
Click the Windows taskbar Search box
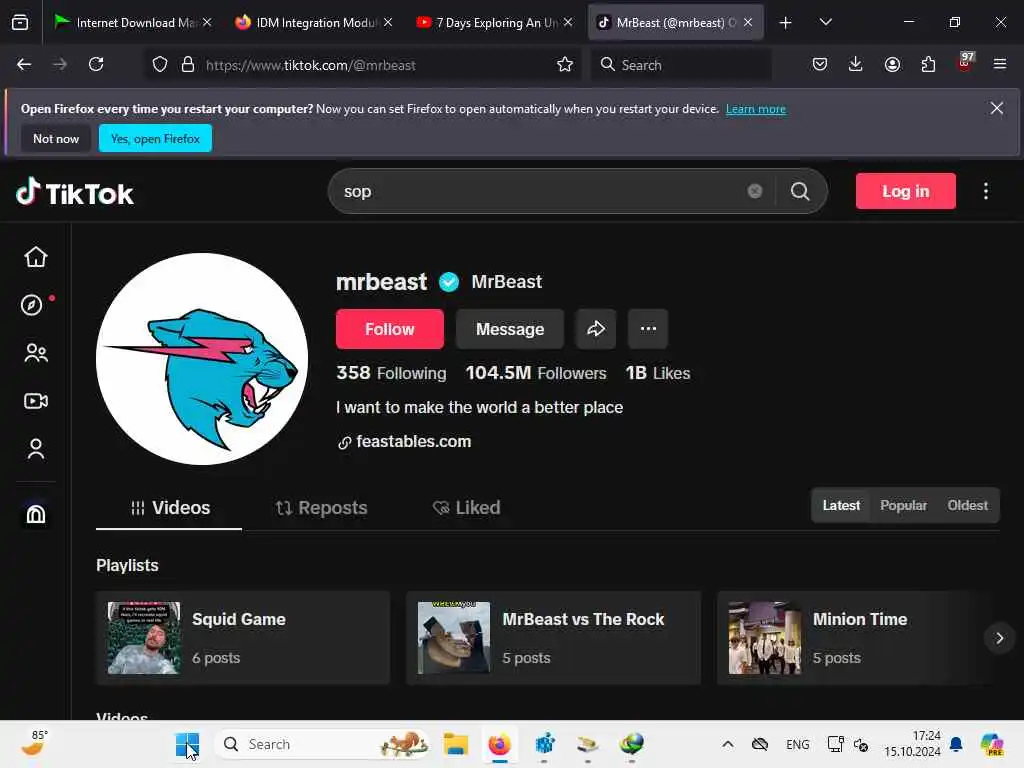click(x=323, y=744)
